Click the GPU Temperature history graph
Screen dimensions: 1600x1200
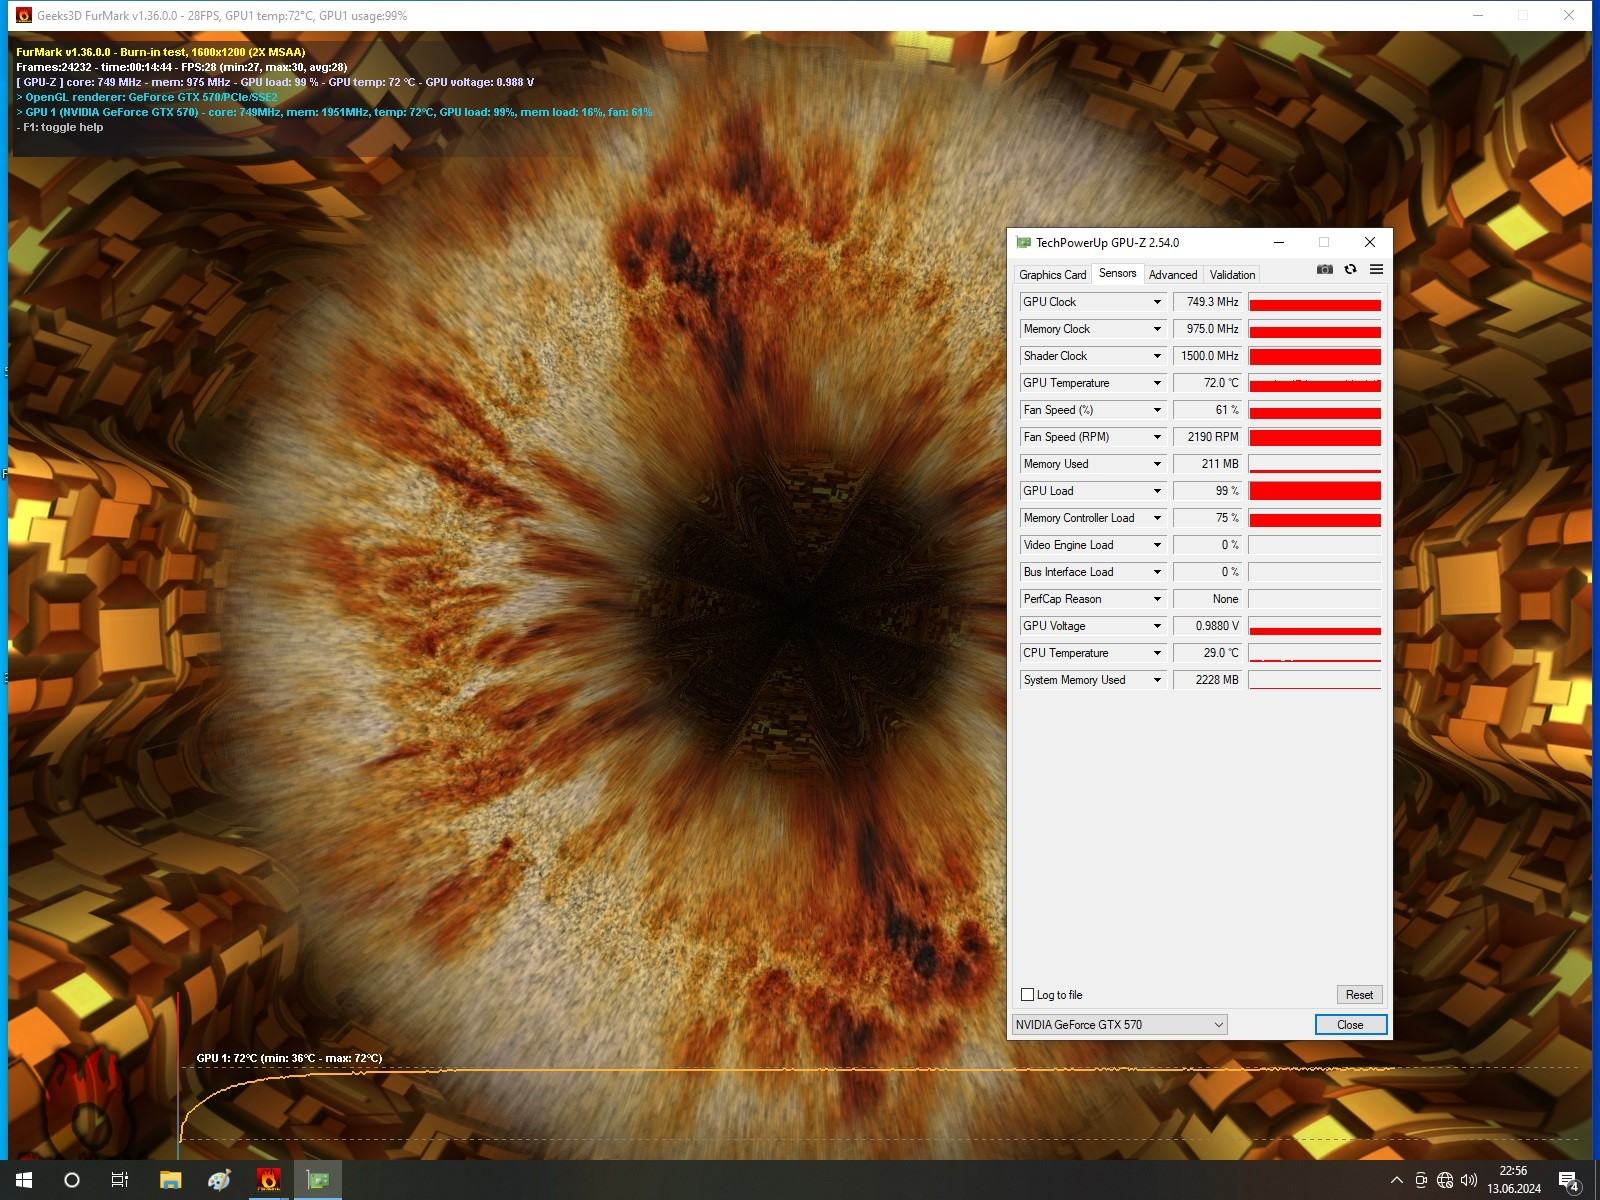(1314, 383)
